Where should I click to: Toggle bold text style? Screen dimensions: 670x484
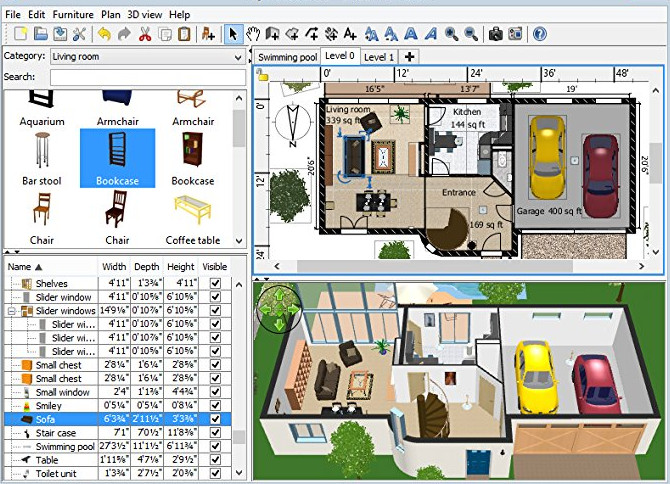tap(411, 34)
